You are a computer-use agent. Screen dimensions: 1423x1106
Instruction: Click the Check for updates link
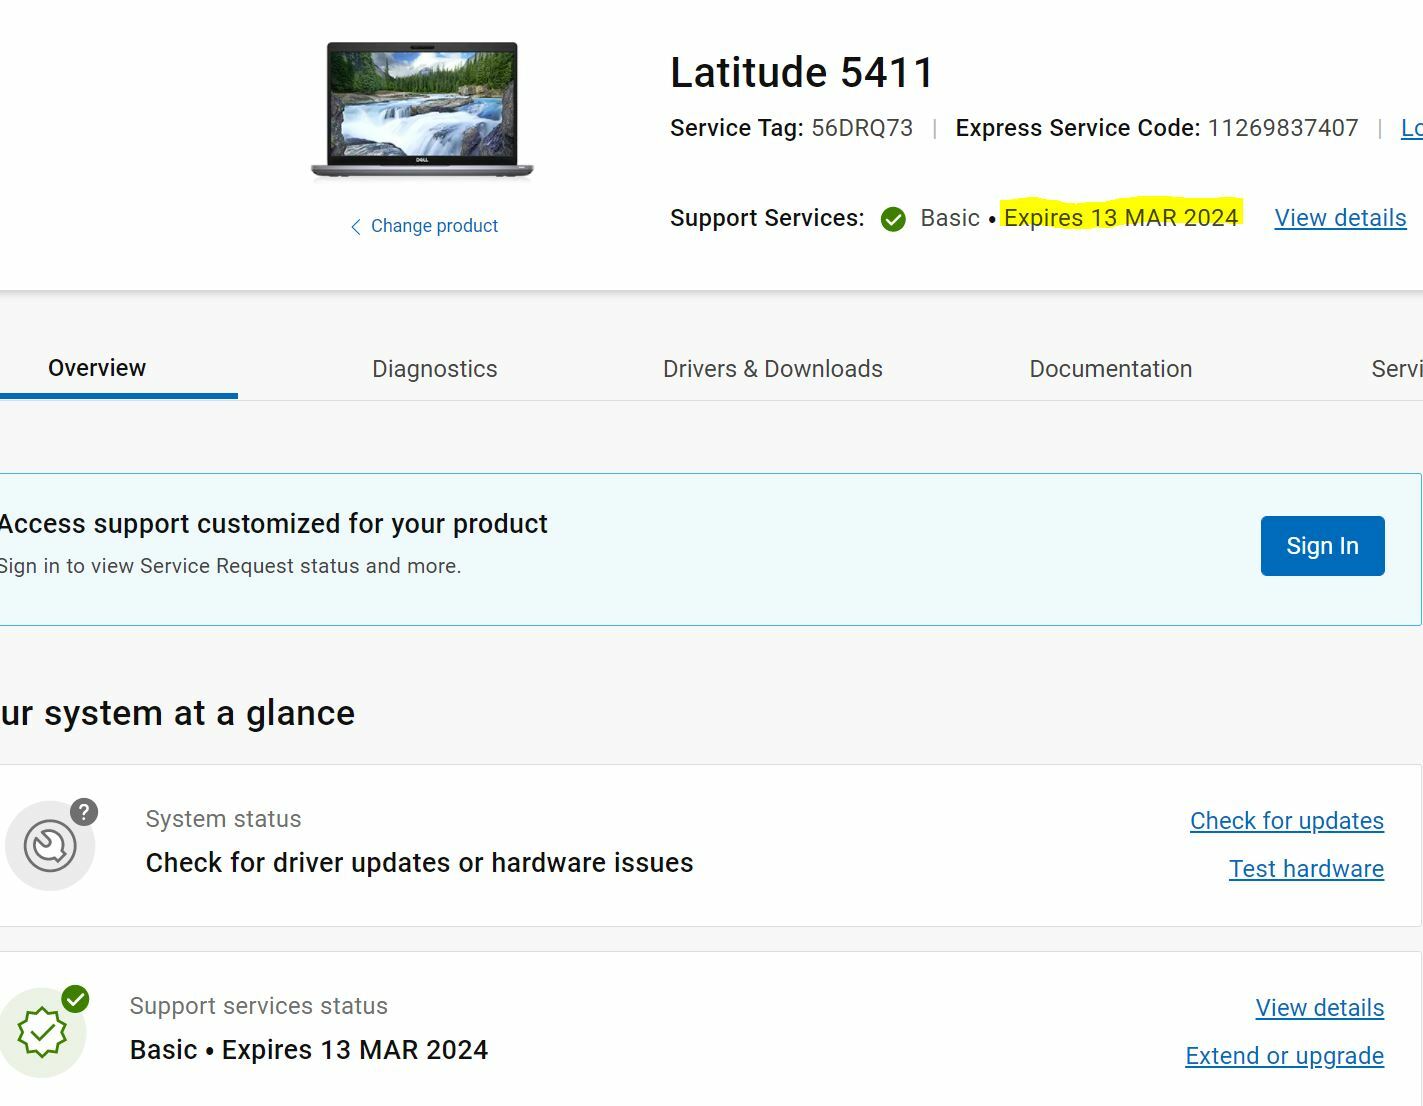(1286, 821)
